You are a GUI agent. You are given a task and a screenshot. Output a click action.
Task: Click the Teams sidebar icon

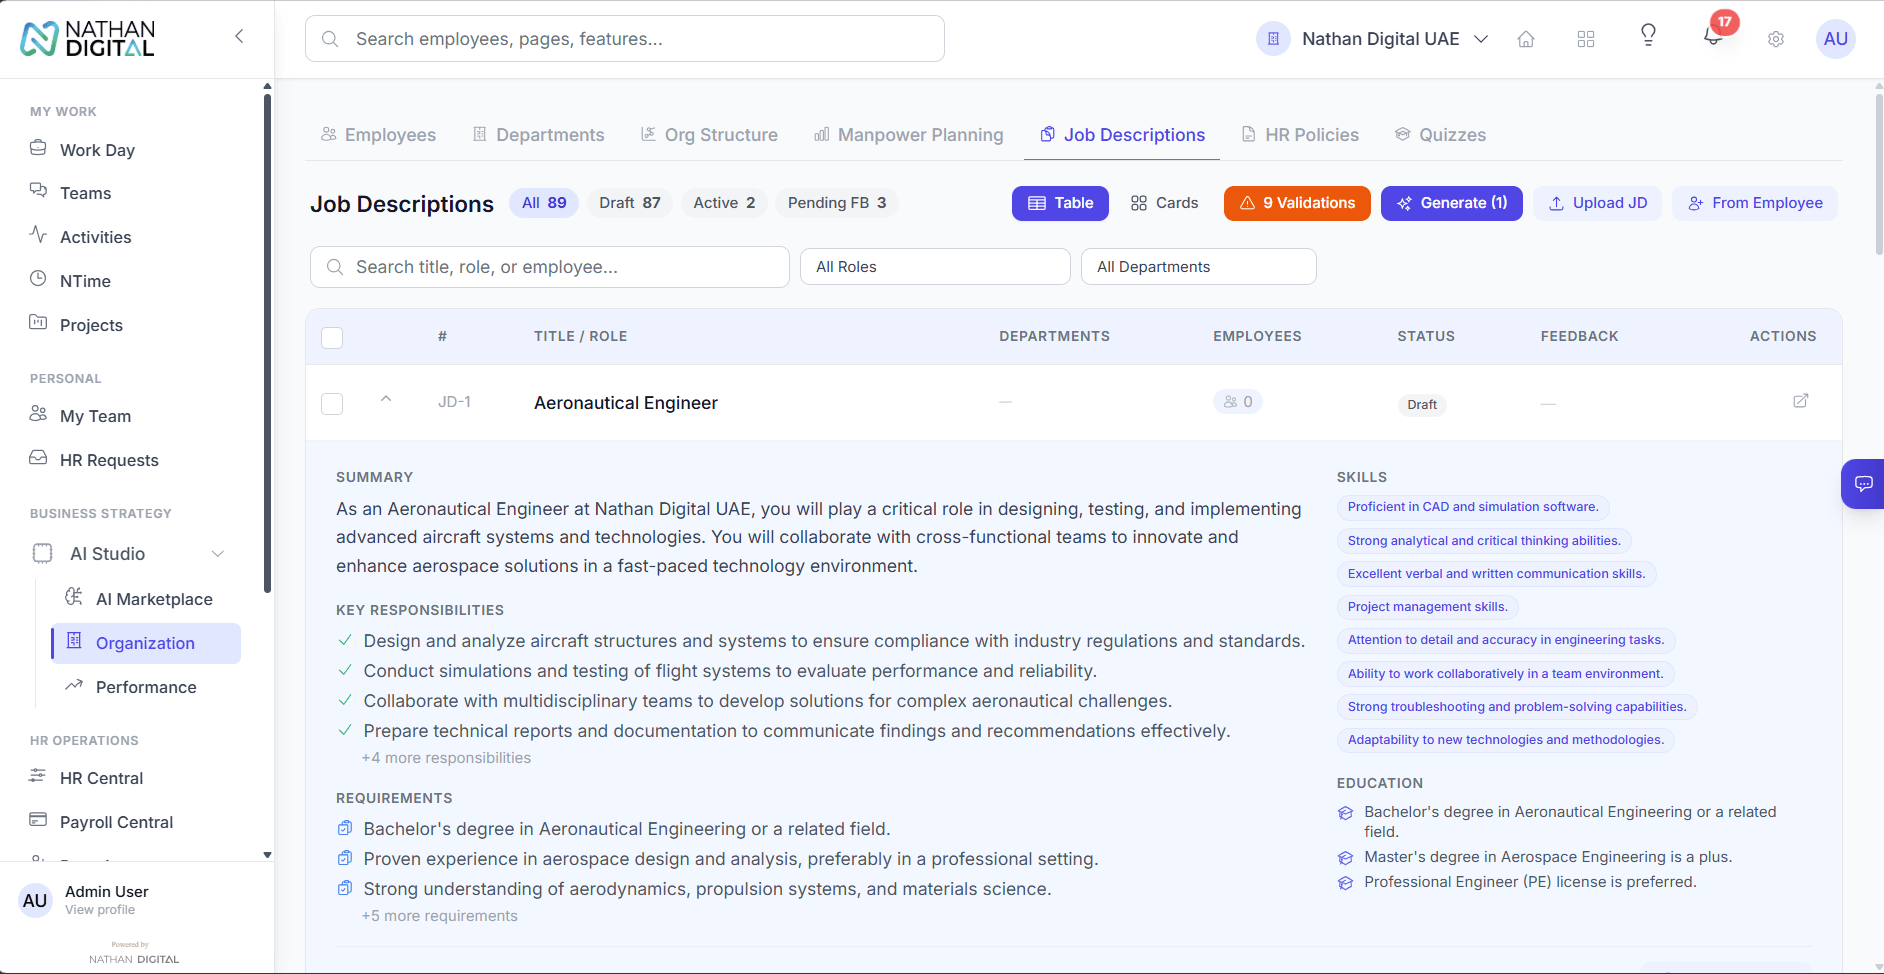(38, 191)
